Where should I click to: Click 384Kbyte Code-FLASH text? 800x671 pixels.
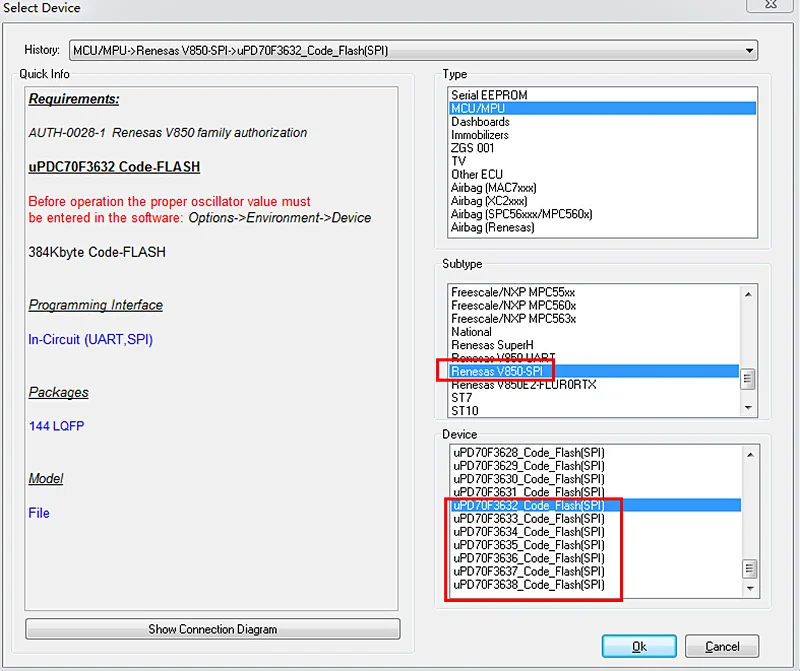pos(97,252)
